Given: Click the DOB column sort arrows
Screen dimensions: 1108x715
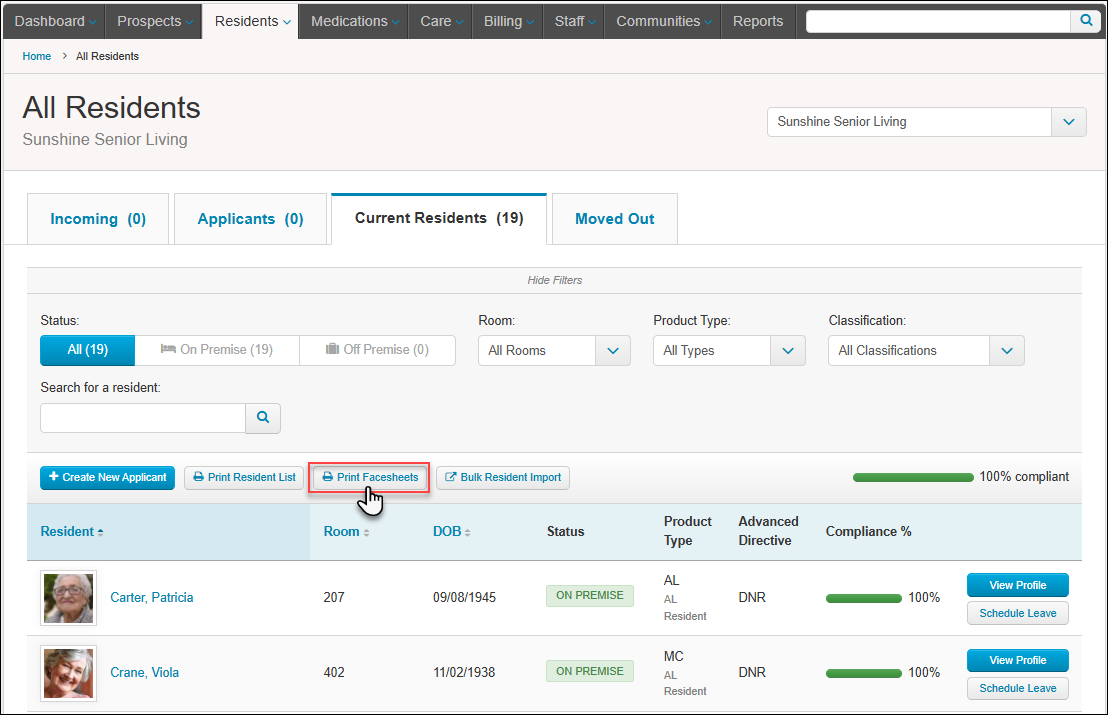Looking at the screenshot, I should point(468,533).
